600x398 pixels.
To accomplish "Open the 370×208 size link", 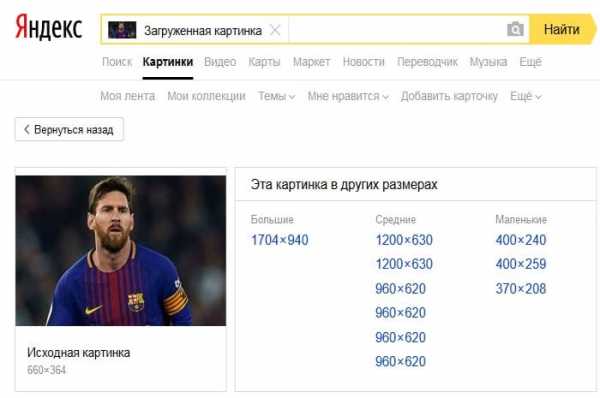I will [521, 289].
